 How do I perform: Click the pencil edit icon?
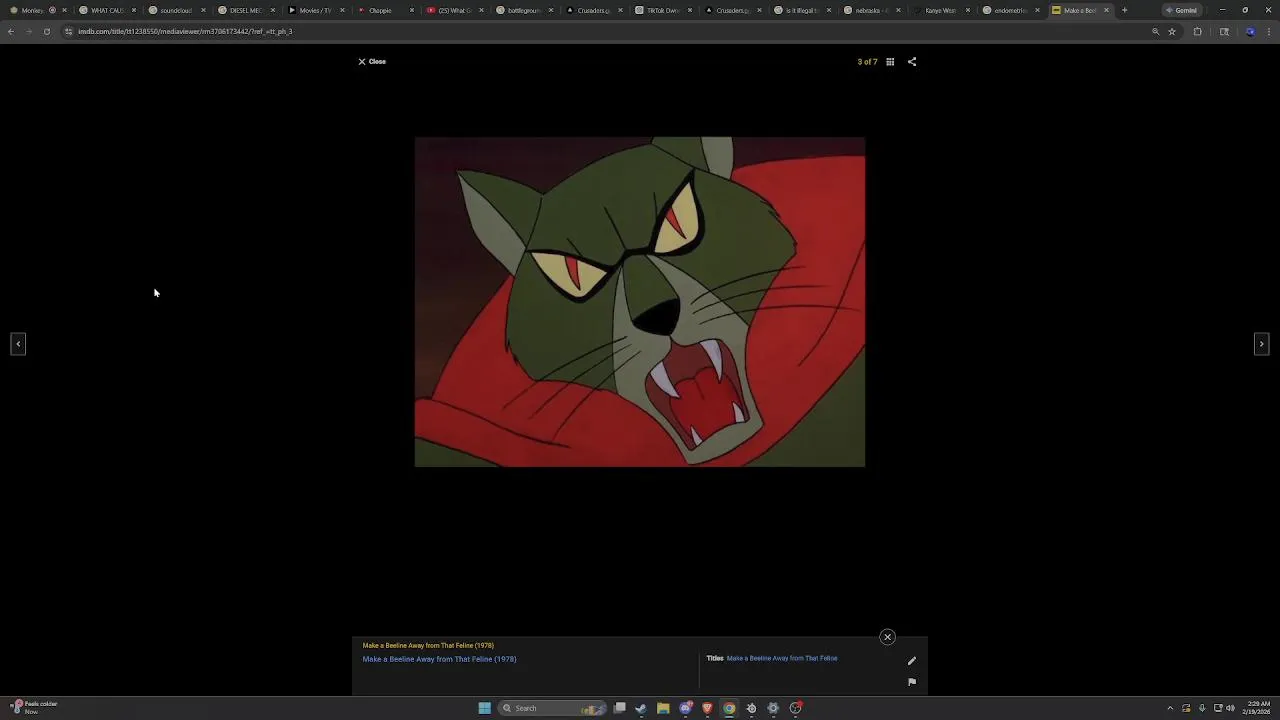point(911,661)
